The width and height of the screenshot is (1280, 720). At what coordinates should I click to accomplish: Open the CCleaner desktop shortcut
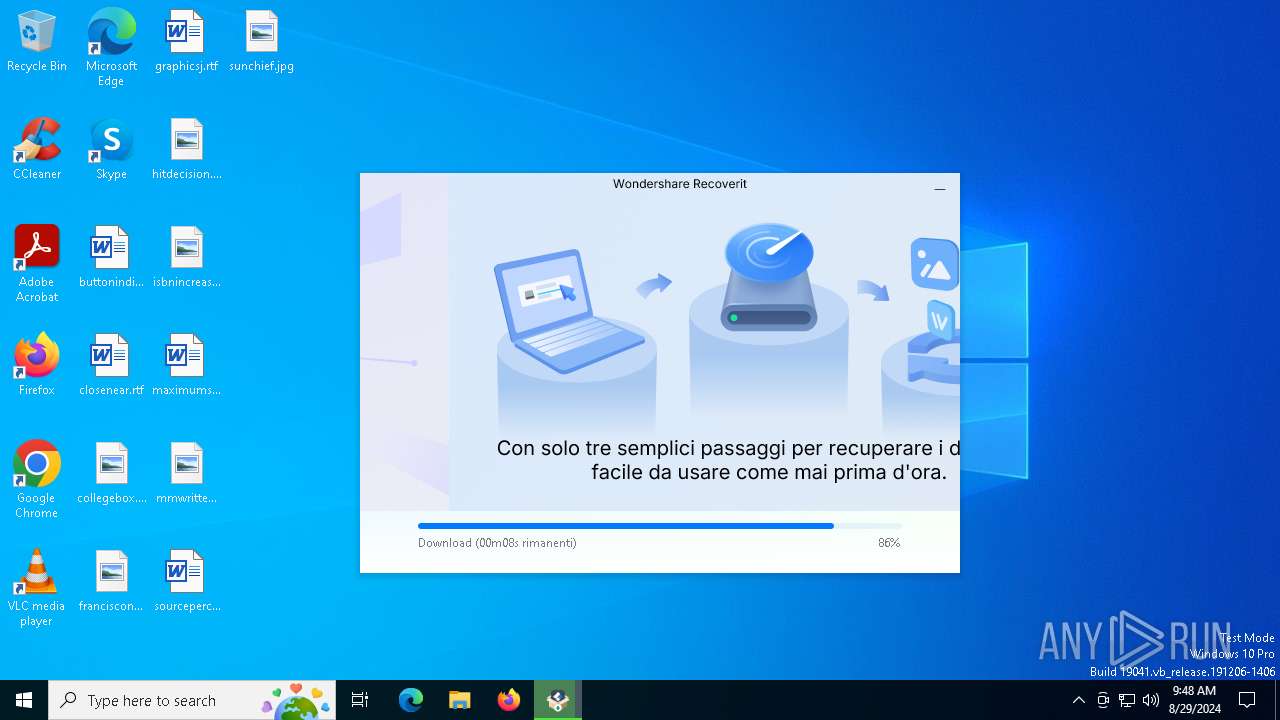(37, 150)
